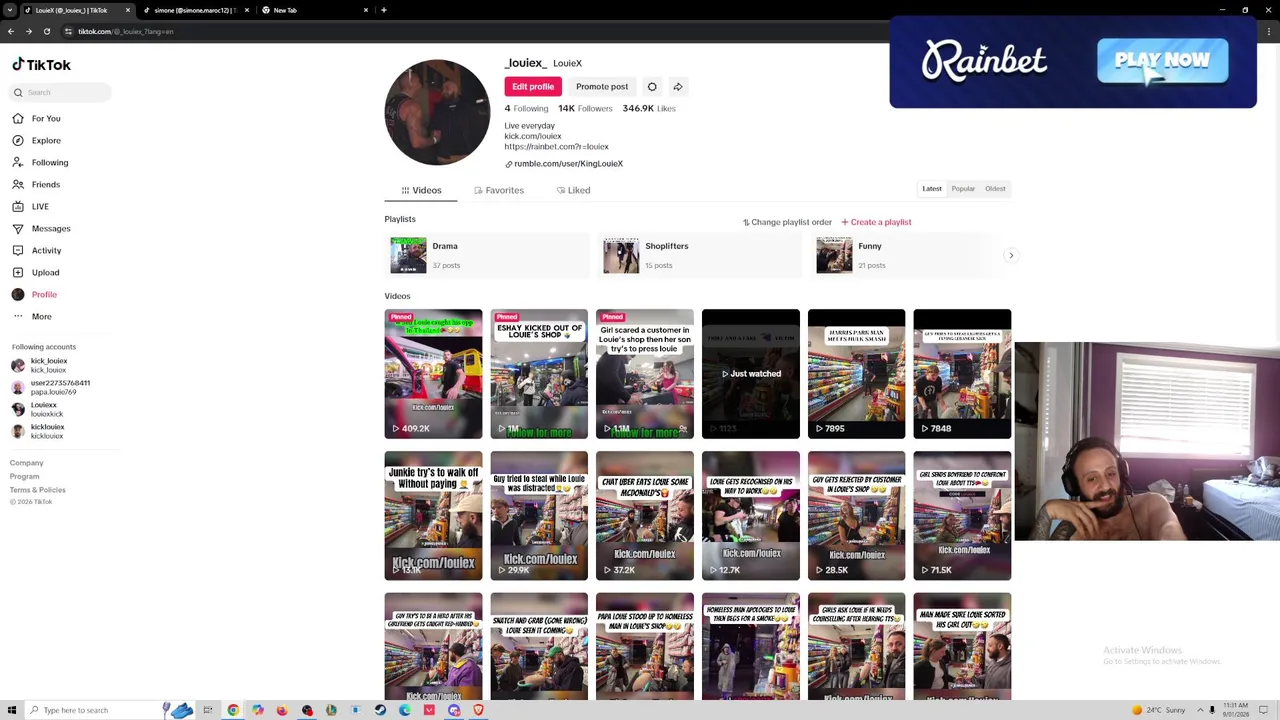The height and width of the screenshot is (720, 1280).
Task: Sort videos by Latest
Action: tap(932, 189)
